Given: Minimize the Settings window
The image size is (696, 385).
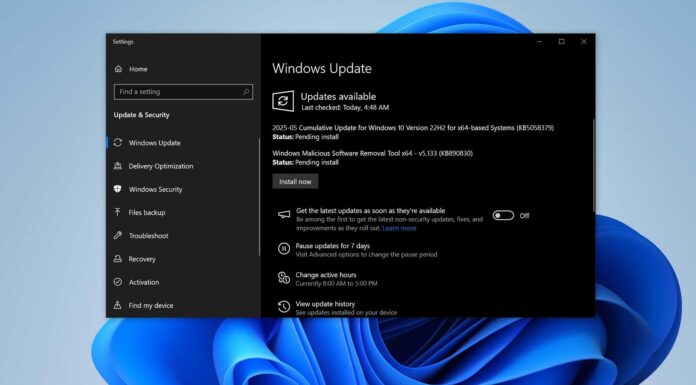Looking at the screenshot, I should 539,42.
